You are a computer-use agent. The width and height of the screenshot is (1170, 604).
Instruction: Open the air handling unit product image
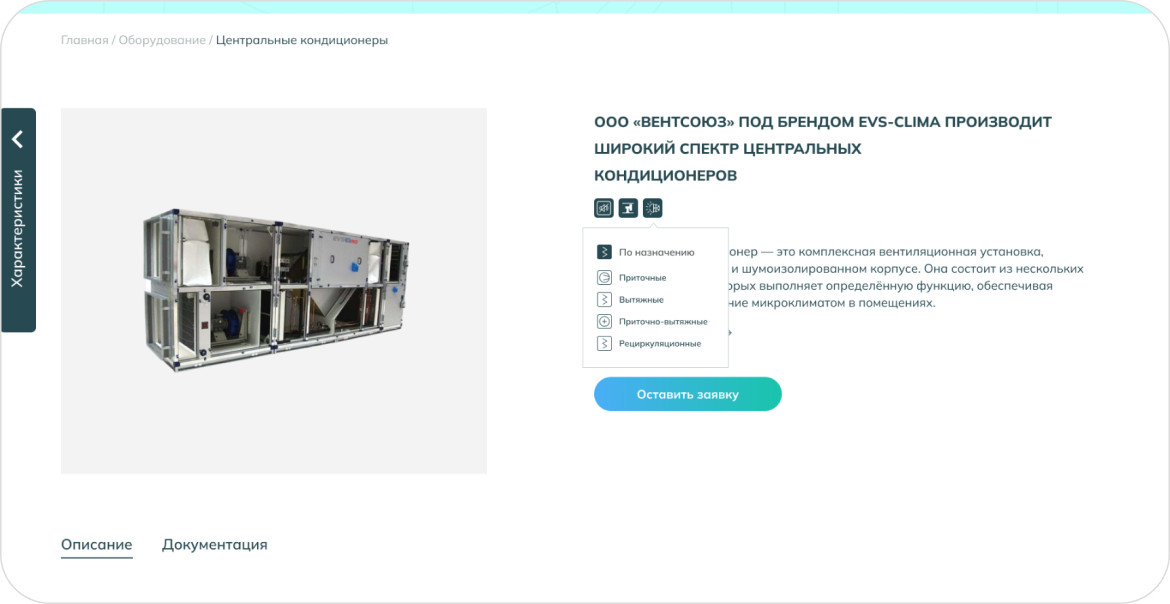coord(276,290)
